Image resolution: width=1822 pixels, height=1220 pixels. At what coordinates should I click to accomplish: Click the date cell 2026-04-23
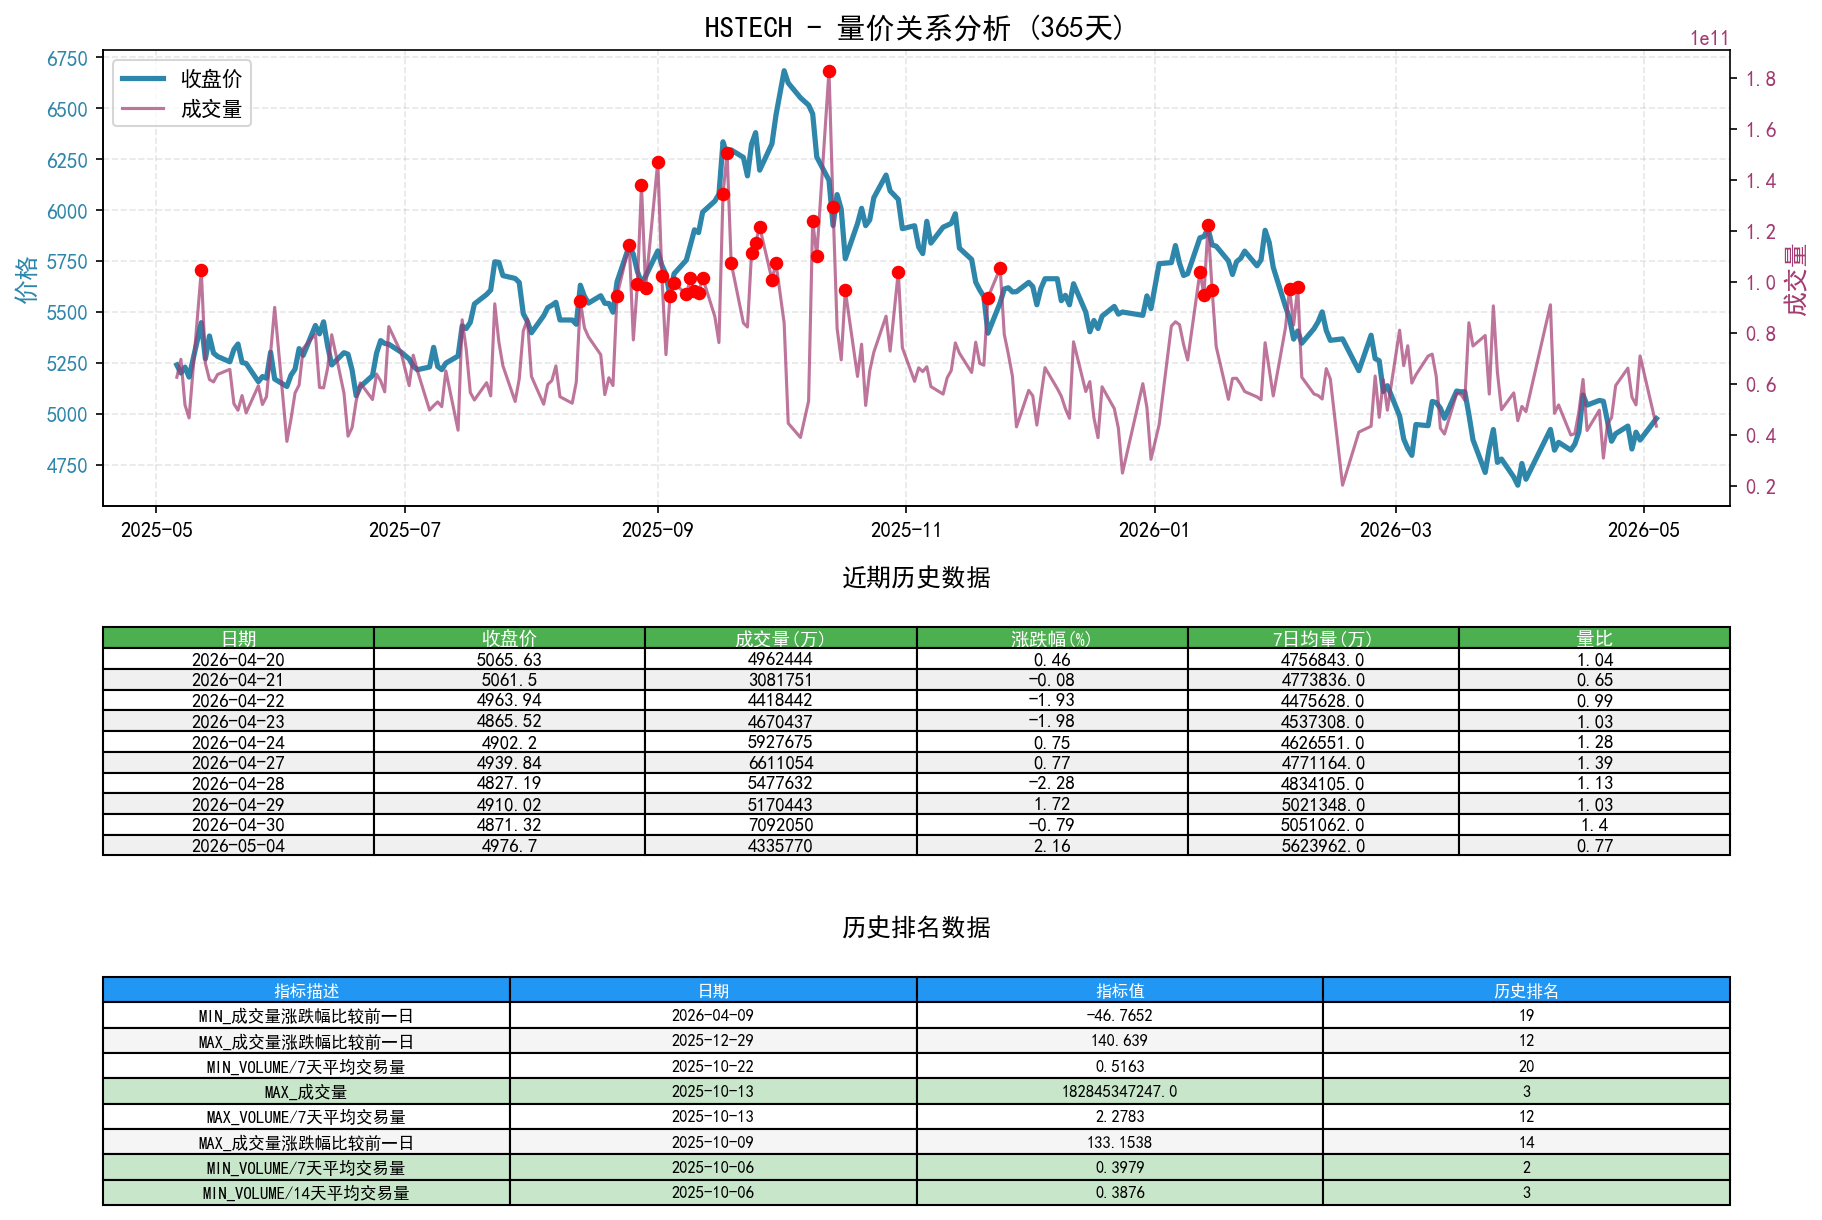[238, 721]
